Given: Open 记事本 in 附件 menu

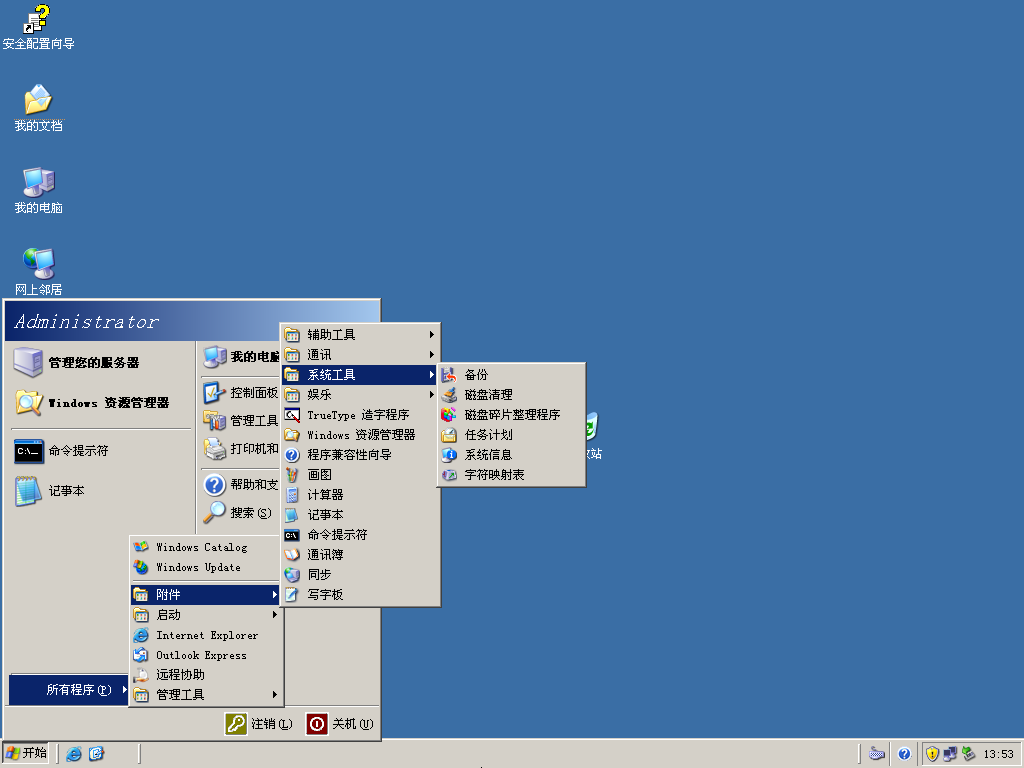Looking at the screenshot, I should (x=360, y=515).
